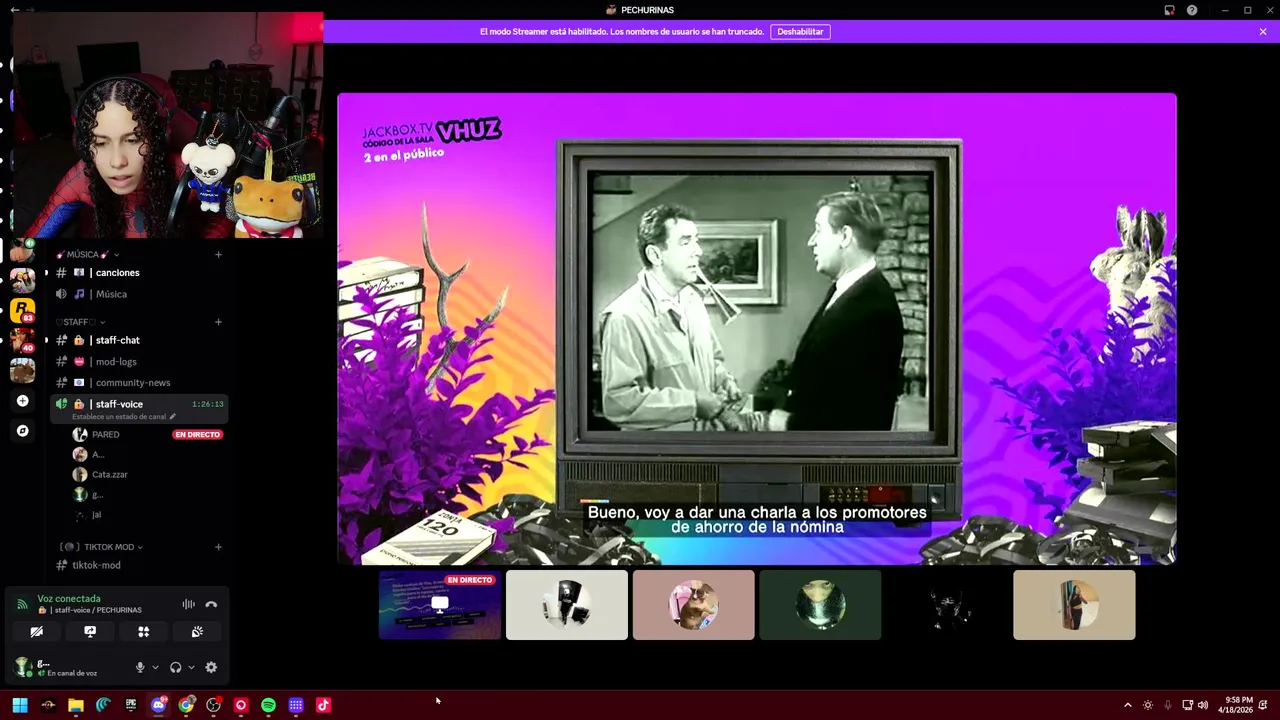Open the inbox icon in title bar
The height and width of the screenshot is (720, 1280).
point(1169,10)
